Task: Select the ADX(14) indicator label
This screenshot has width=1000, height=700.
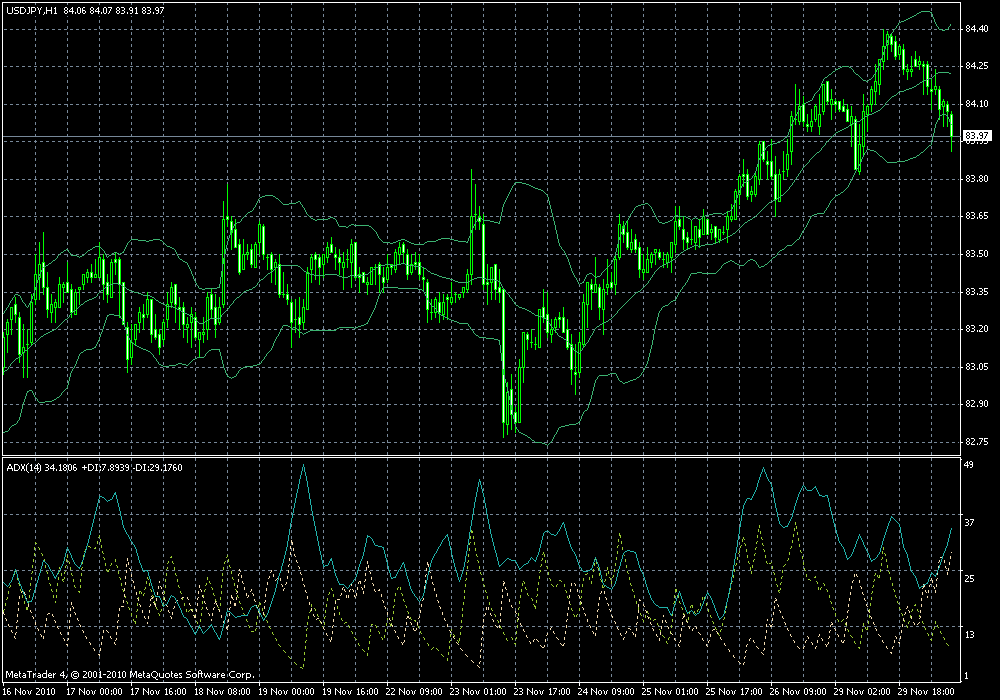Action: point(24,468)
